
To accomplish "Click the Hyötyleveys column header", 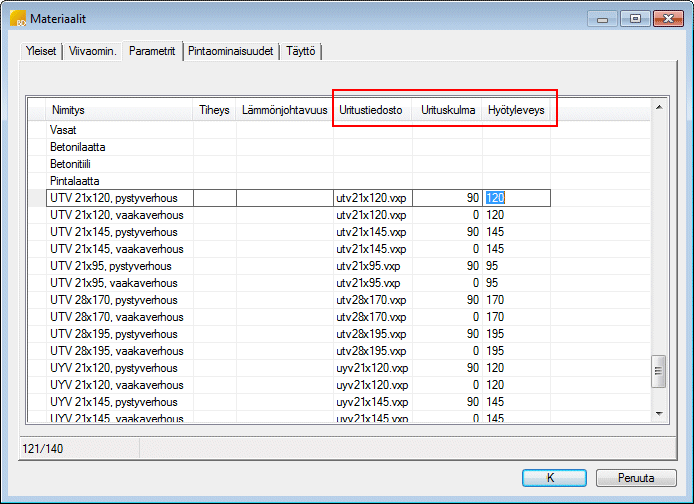I will [x=516, y=110].
